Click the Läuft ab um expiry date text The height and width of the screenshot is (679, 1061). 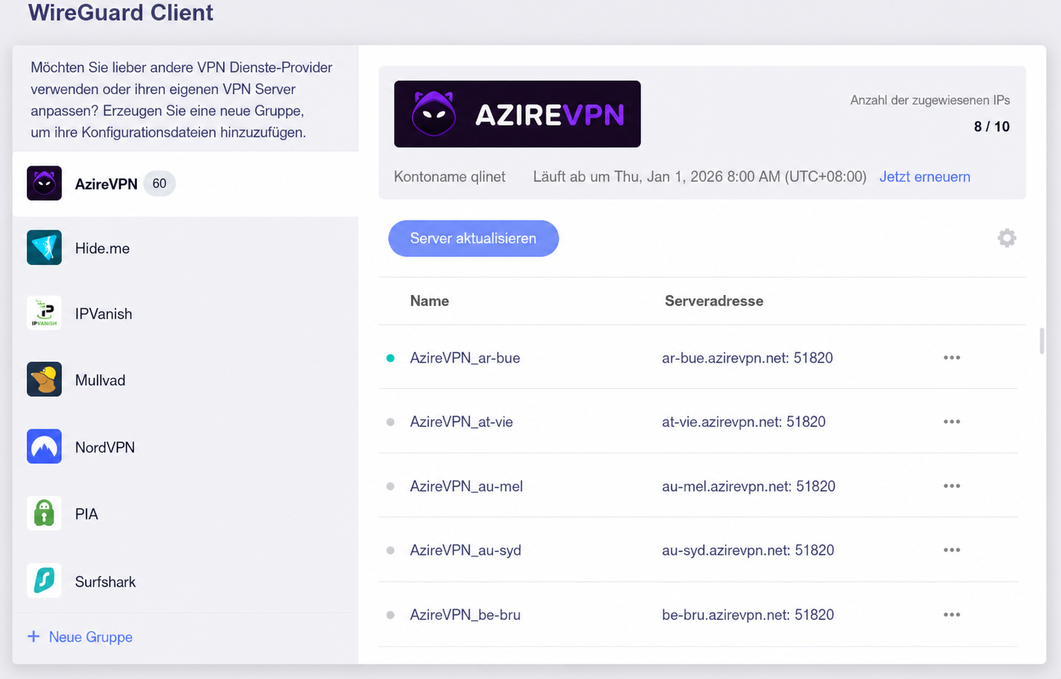click(700, 177)
